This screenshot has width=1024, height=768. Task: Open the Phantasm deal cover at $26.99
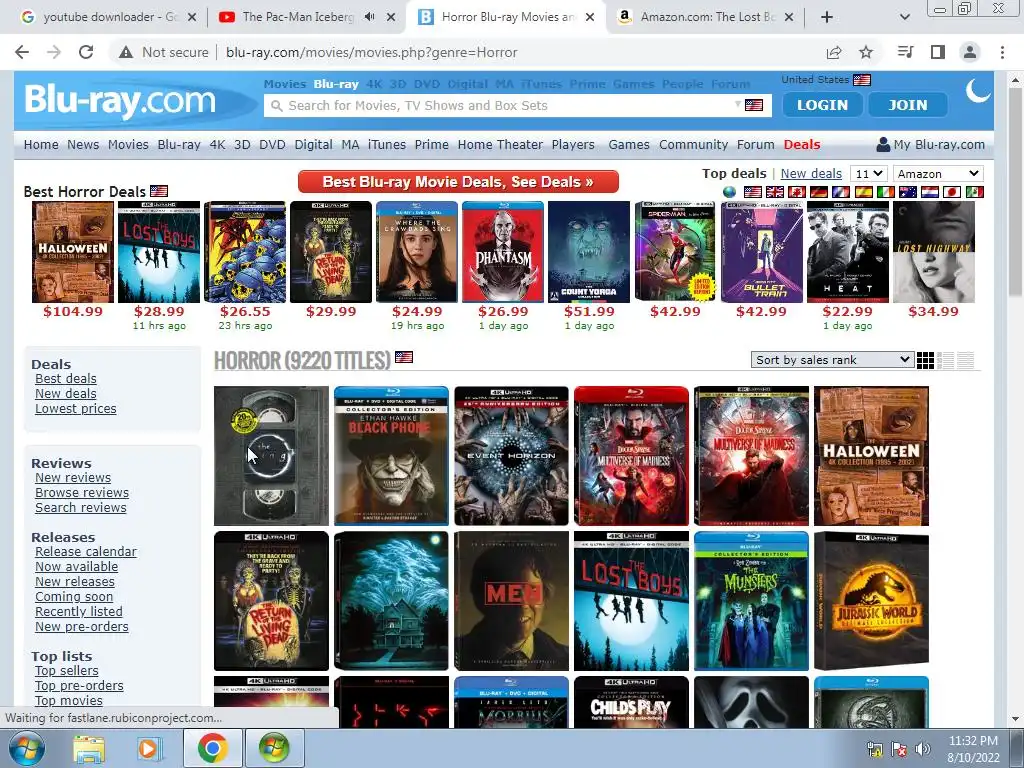click(x=503, y=252)
